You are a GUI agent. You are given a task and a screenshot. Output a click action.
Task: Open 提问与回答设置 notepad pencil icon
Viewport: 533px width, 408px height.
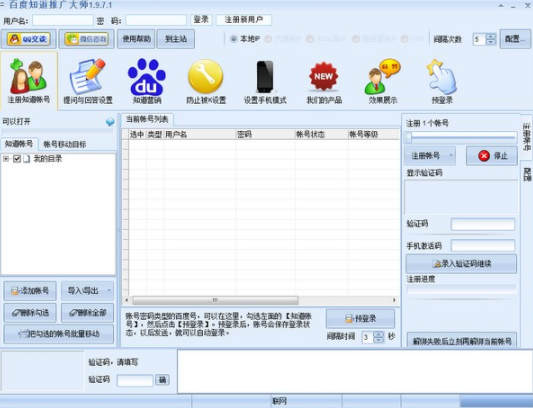(88, 77)
